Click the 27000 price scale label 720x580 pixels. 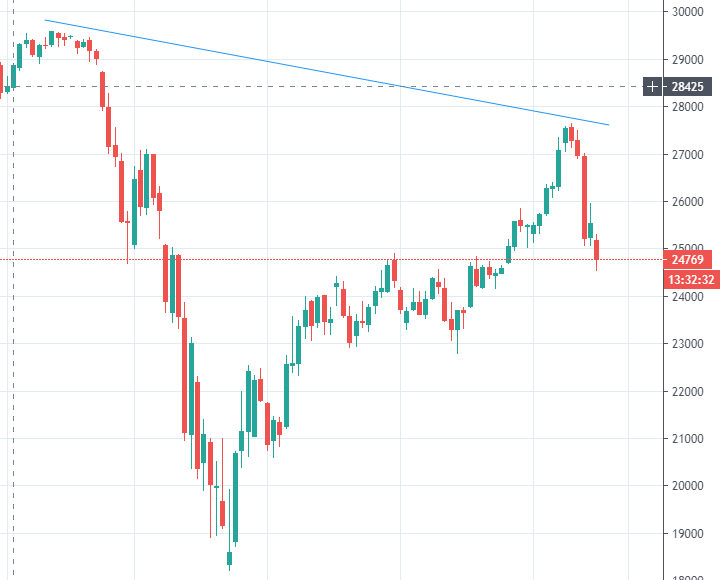687,155
